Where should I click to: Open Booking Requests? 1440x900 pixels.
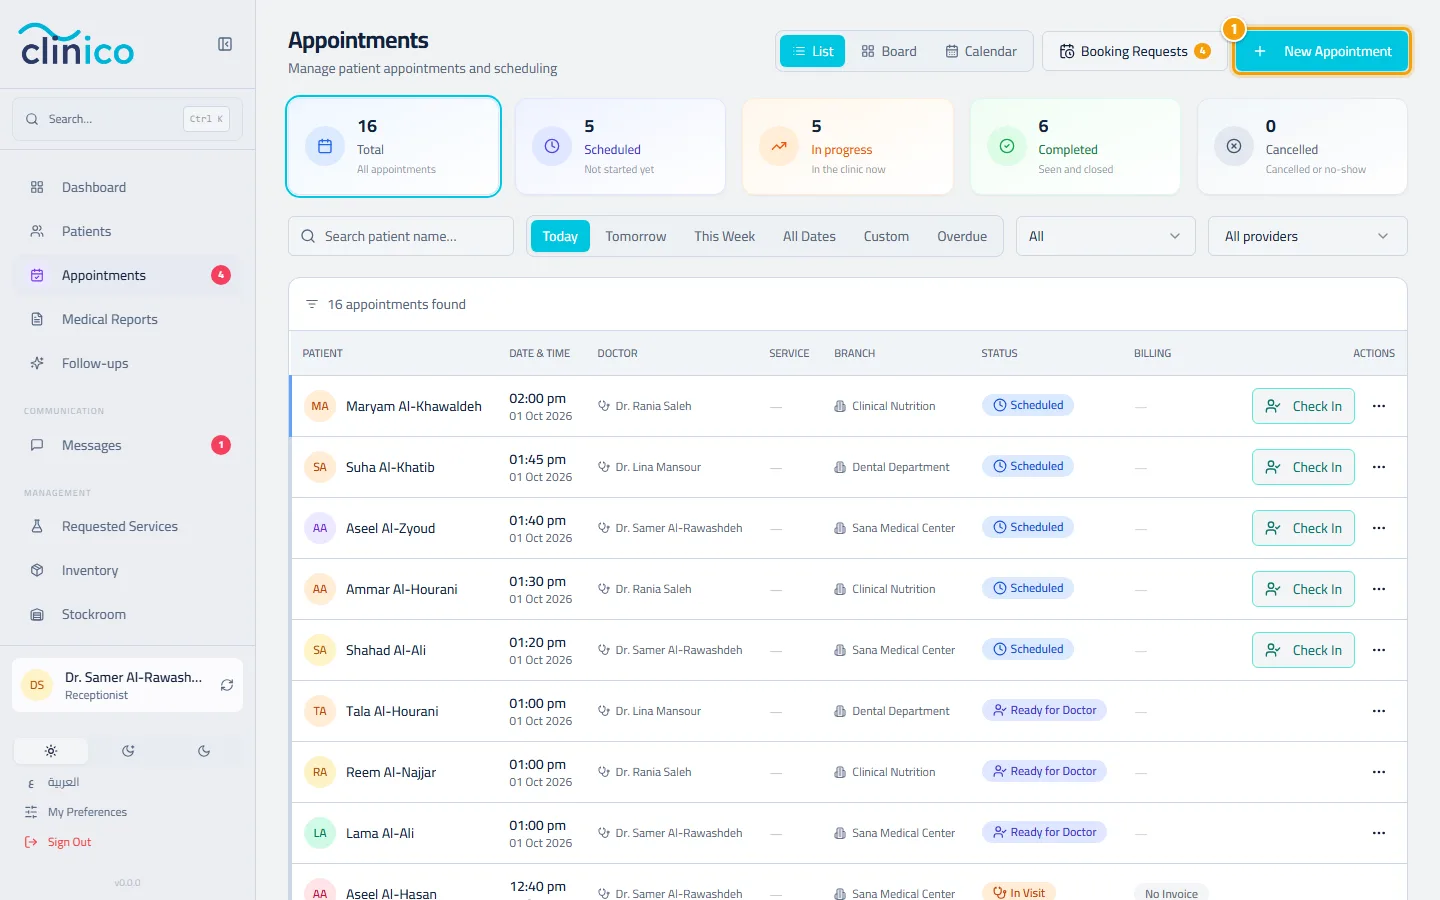pyautogui.click(x=1135, y=51)
